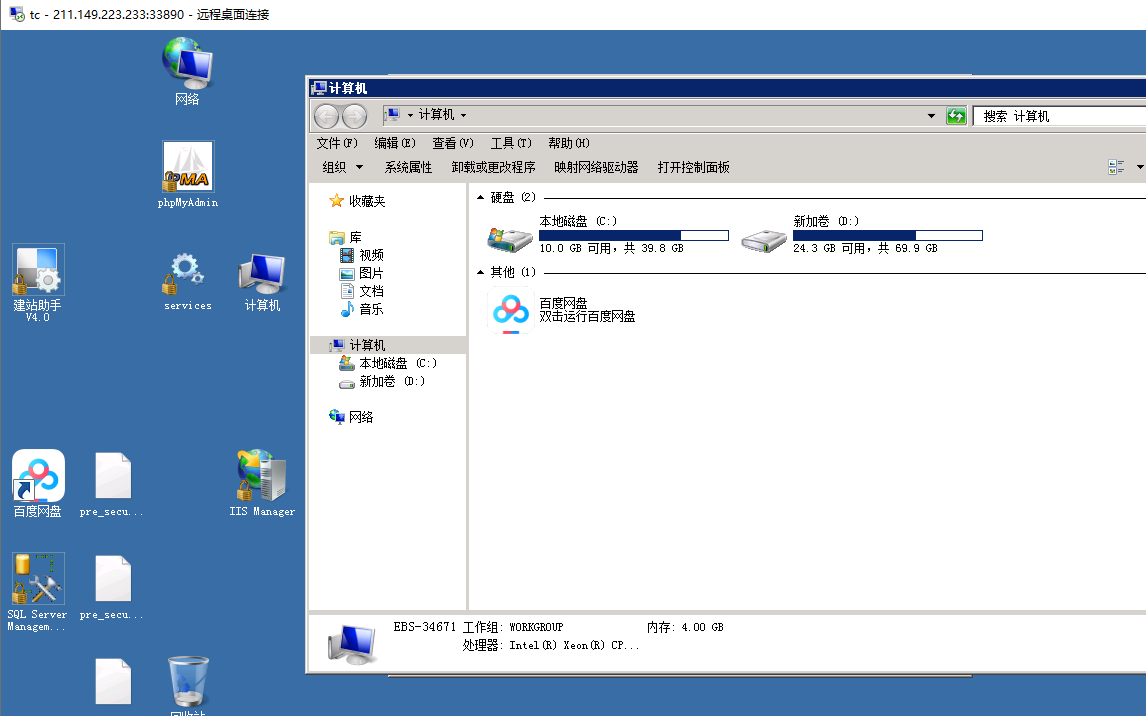Click 卸载或更改程序 toolbar button
This screenshot has width=1146, height=716.
493,167
